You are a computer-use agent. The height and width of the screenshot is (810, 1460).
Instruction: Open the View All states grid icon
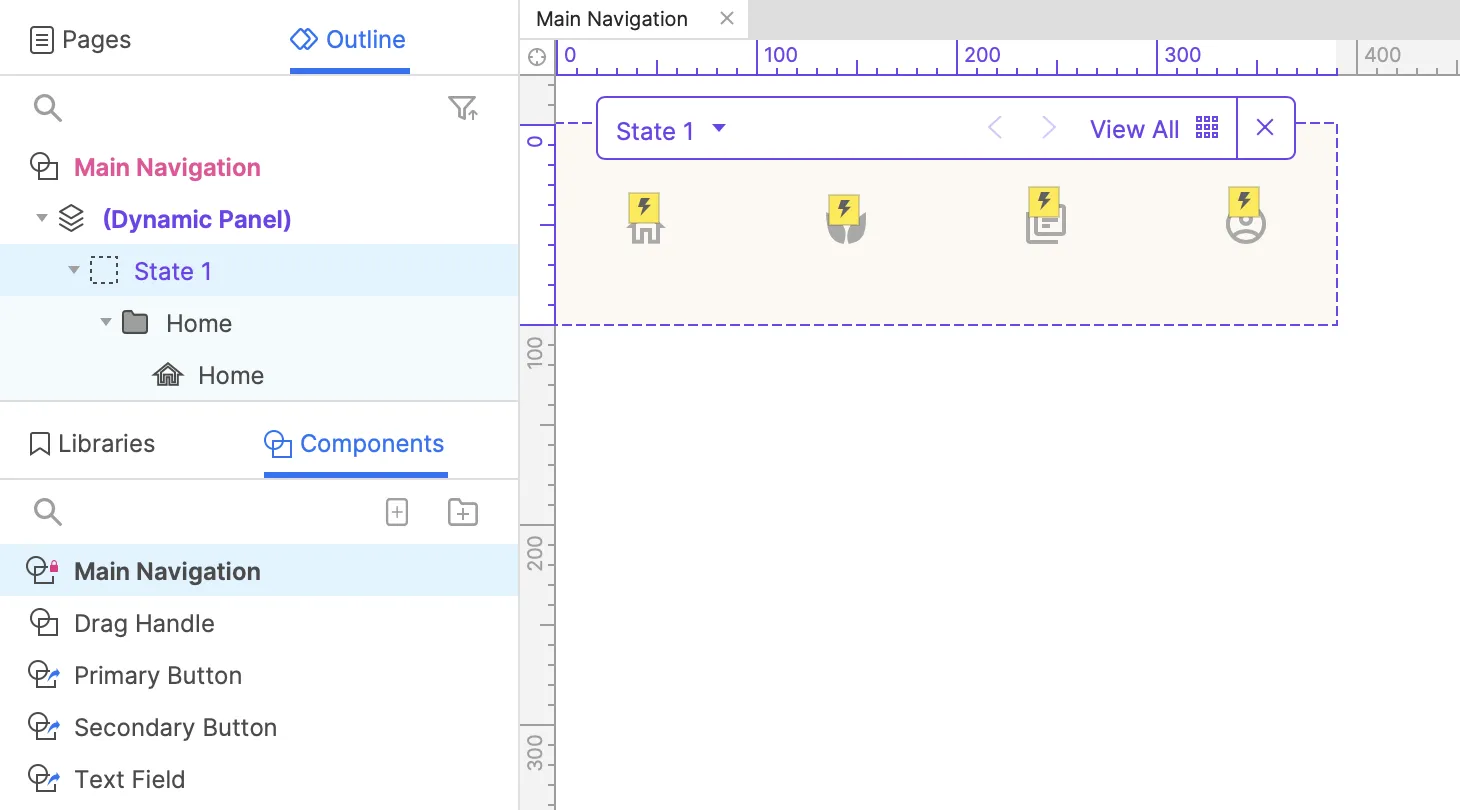coord(1207,128)
